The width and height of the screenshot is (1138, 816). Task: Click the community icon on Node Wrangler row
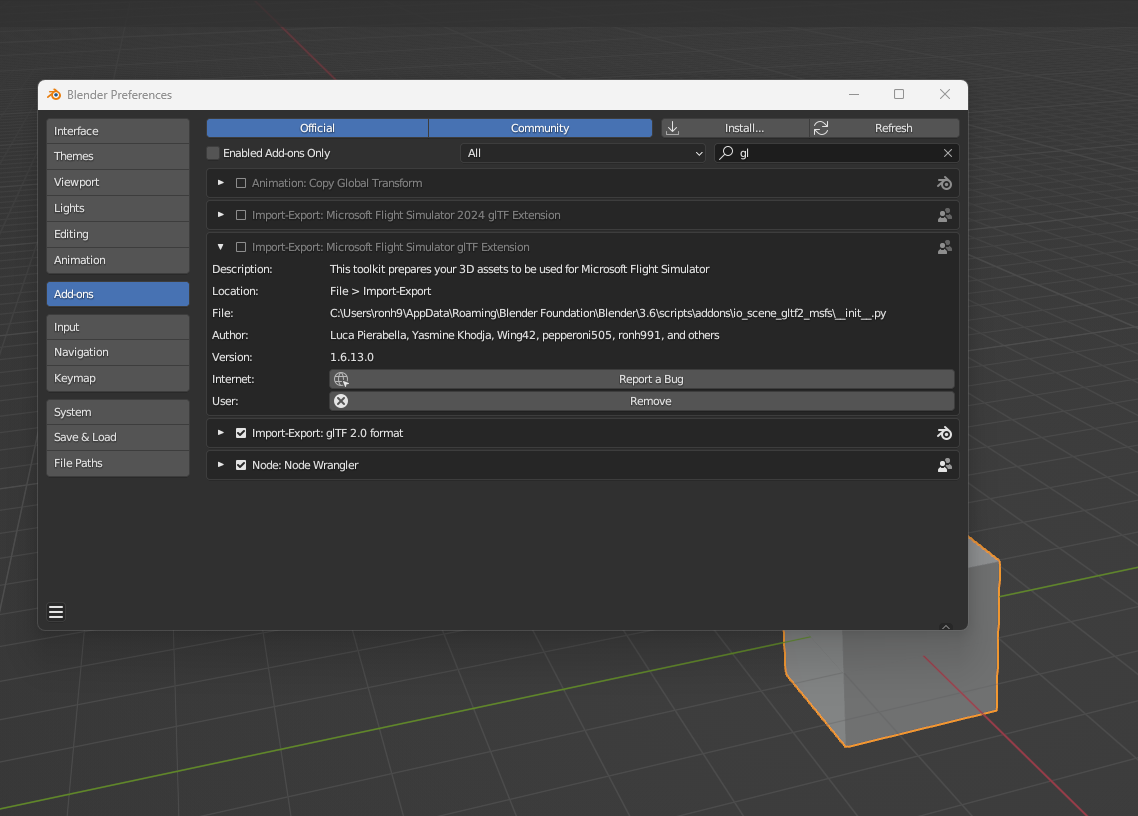coord(944,465)
